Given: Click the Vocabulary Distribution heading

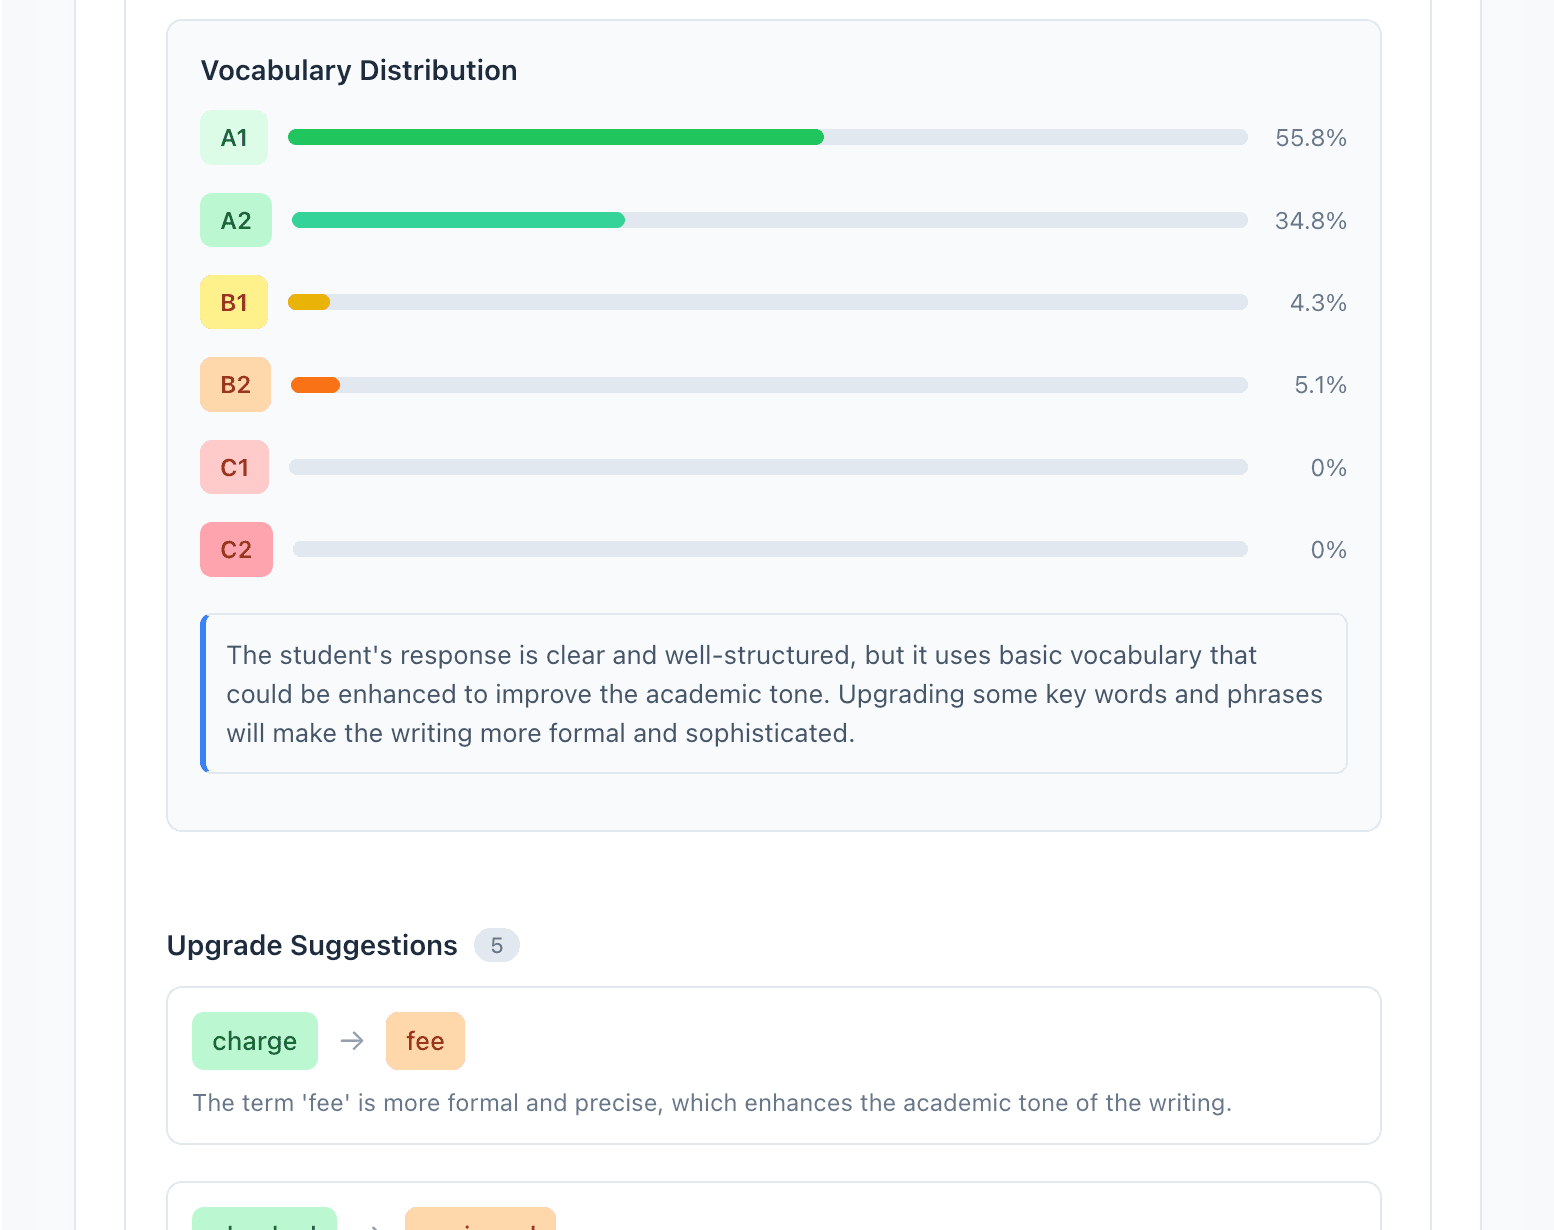Looking at the screenshot, I should click(358, 70).
